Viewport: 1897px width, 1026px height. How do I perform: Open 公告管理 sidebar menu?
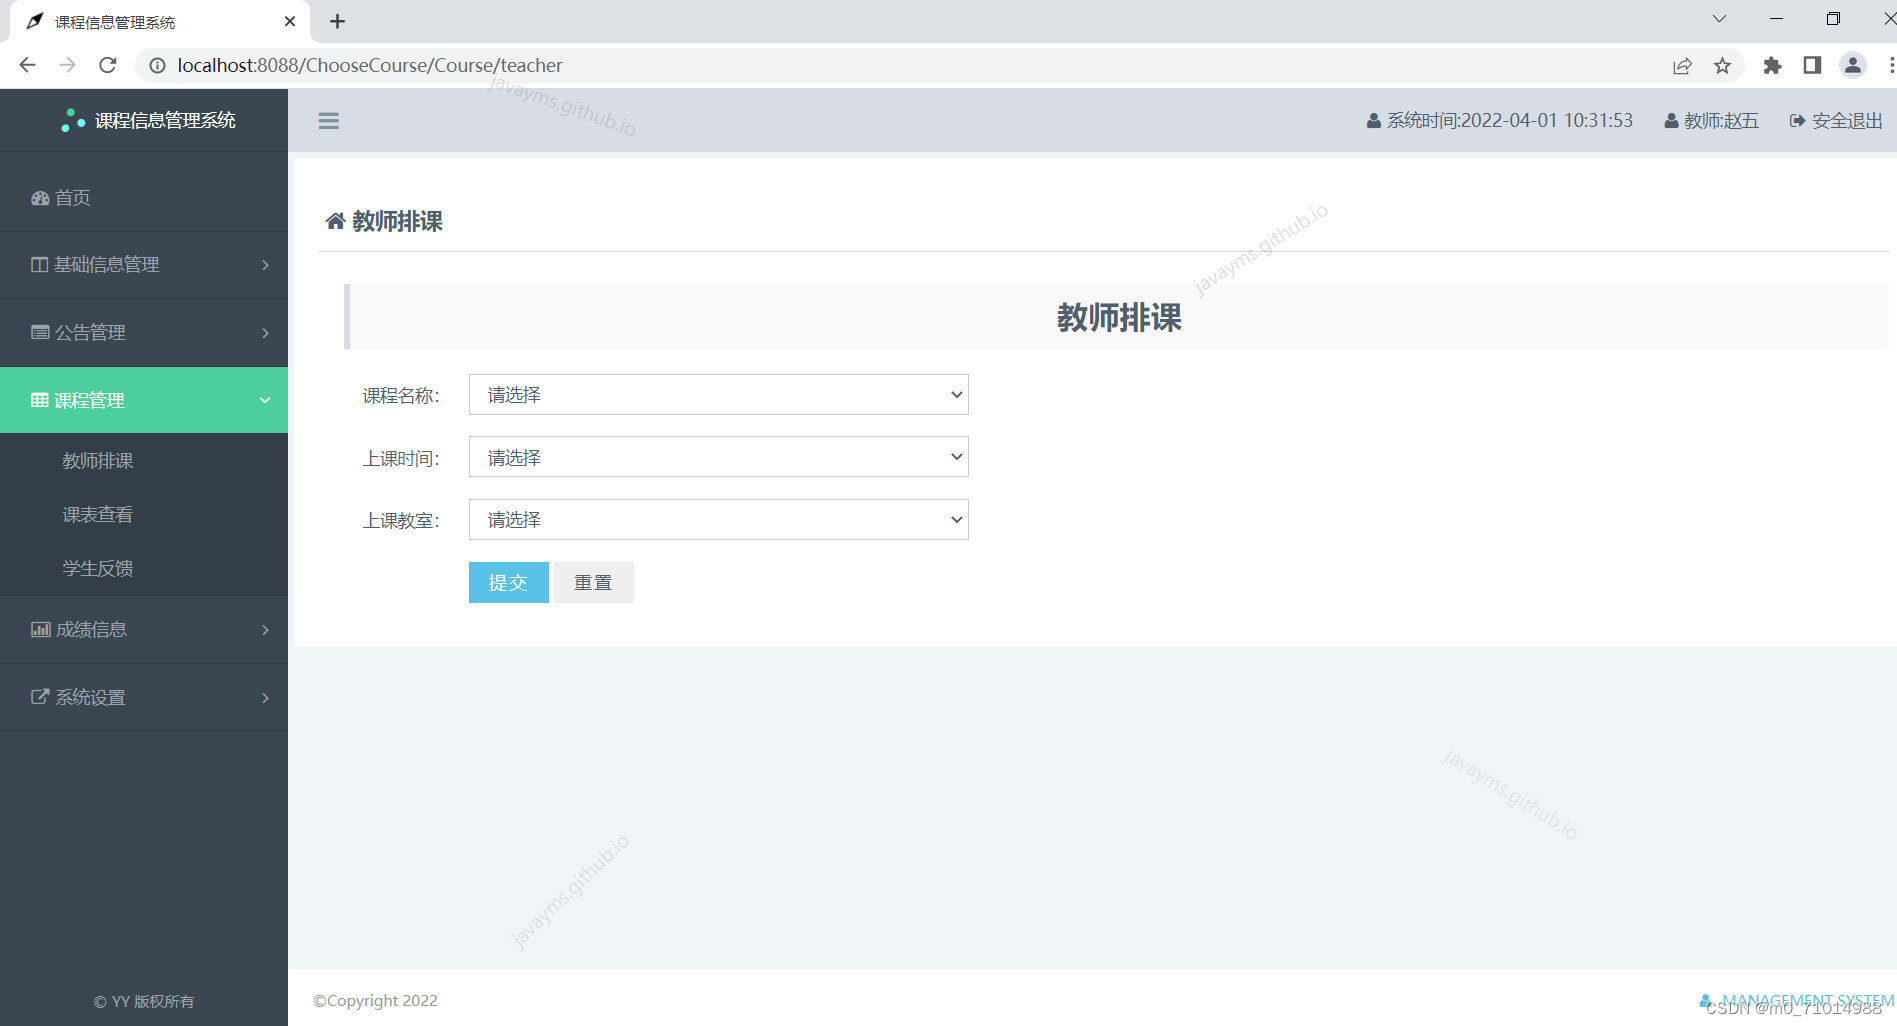coord(144,333)
